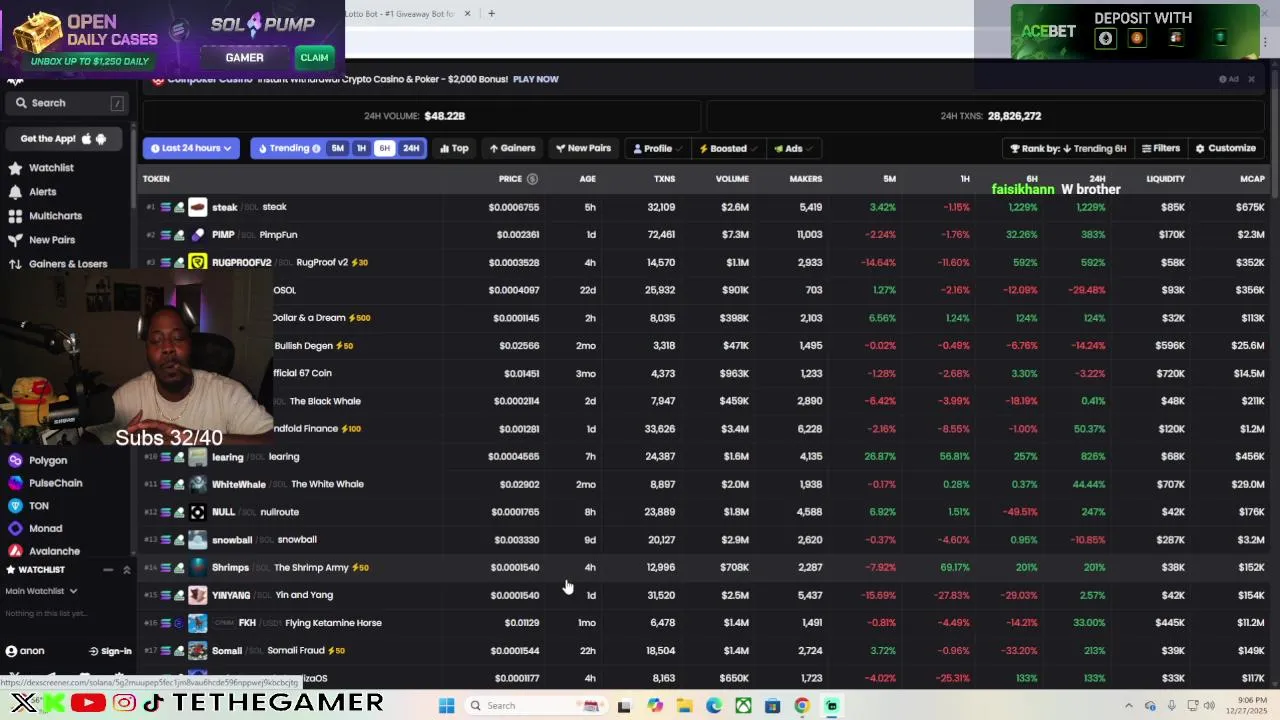Open New Pairs sprout icon in sidebar

click(15, 240)
